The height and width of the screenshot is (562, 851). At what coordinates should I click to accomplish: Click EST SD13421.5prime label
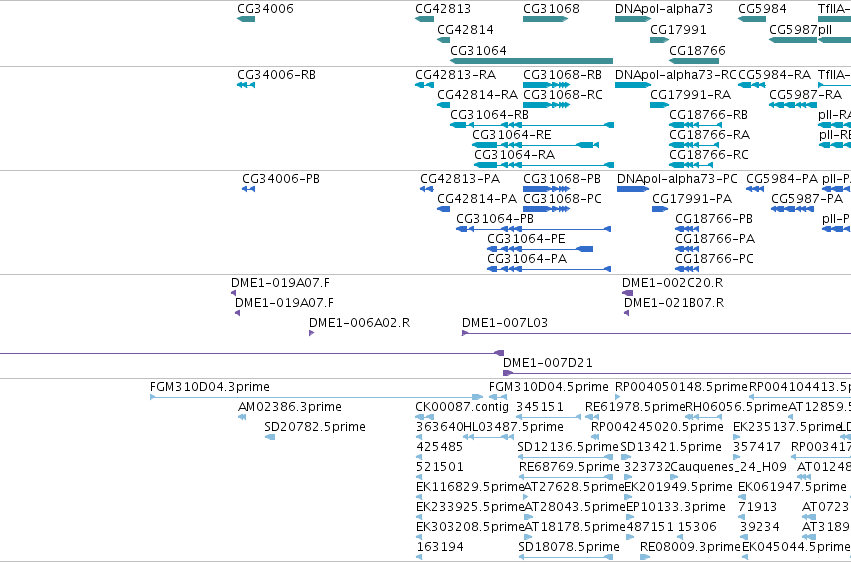tap(671, 448)
